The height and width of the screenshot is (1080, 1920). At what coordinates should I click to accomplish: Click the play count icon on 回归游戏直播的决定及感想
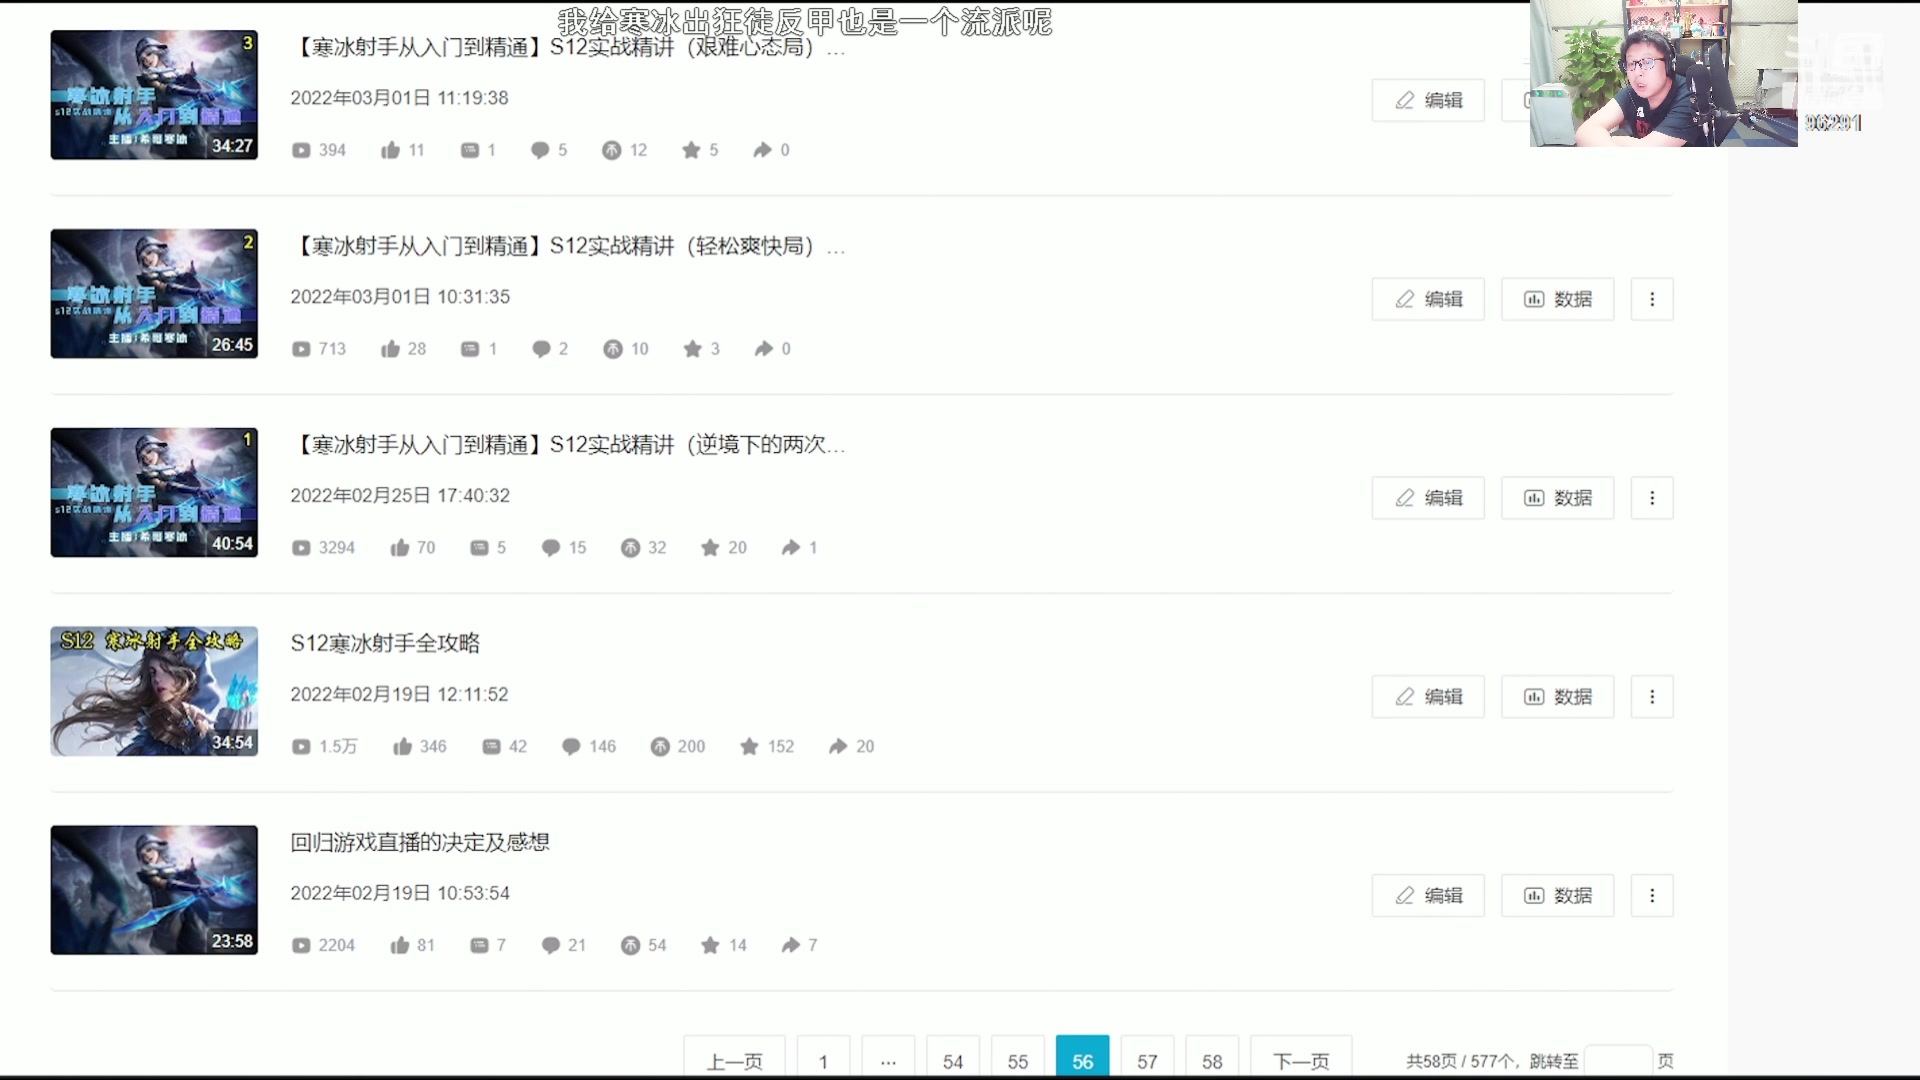pos(301,944)
